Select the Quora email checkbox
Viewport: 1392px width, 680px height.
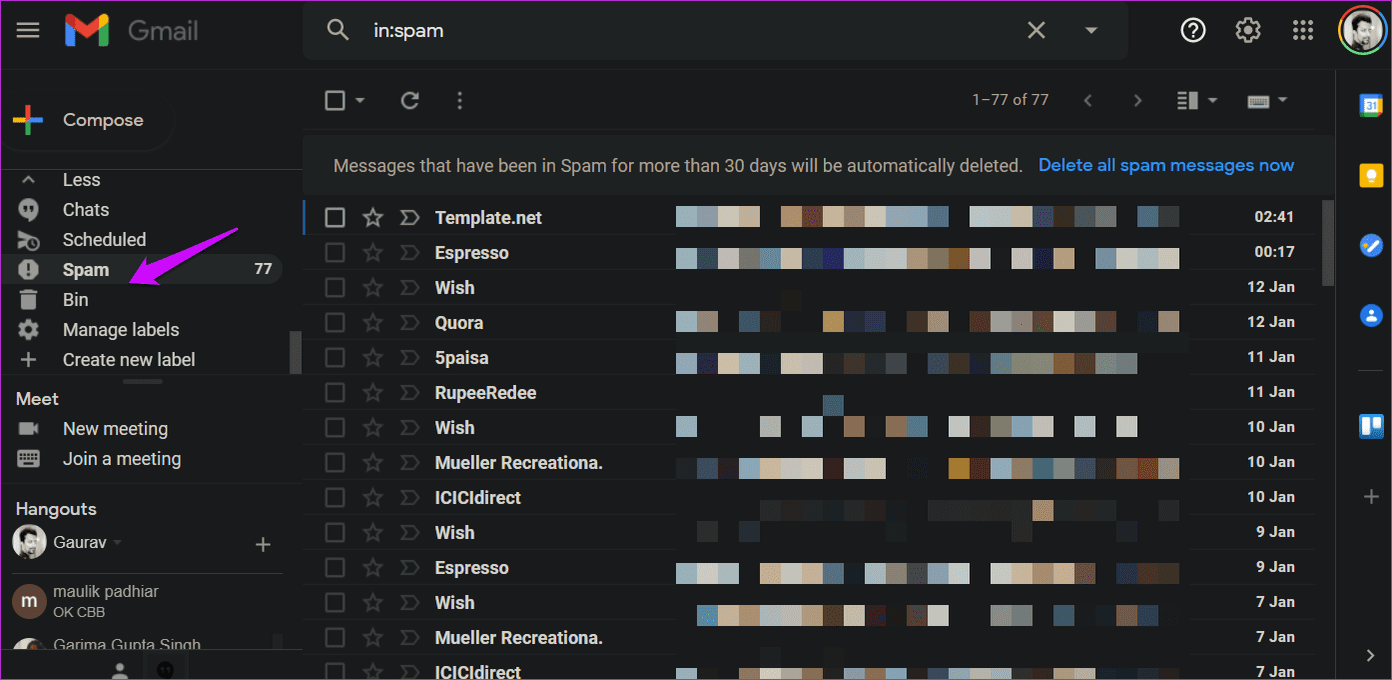point(335,322)
